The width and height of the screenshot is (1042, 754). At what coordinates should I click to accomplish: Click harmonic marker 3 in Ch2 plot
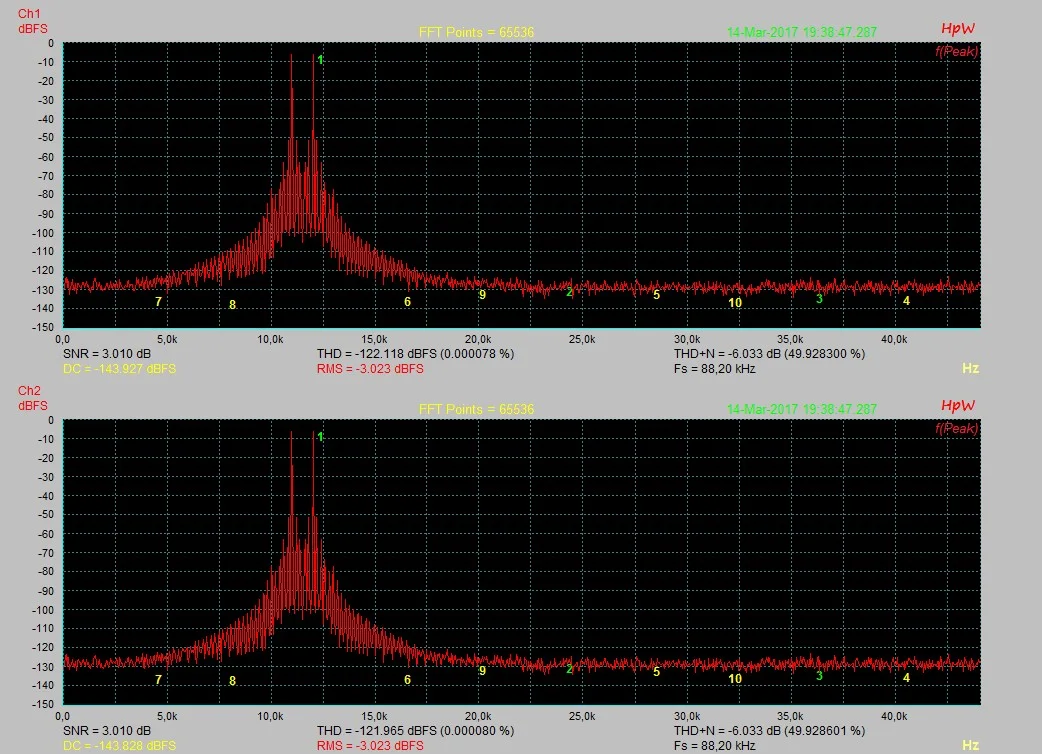click(819, 676)
